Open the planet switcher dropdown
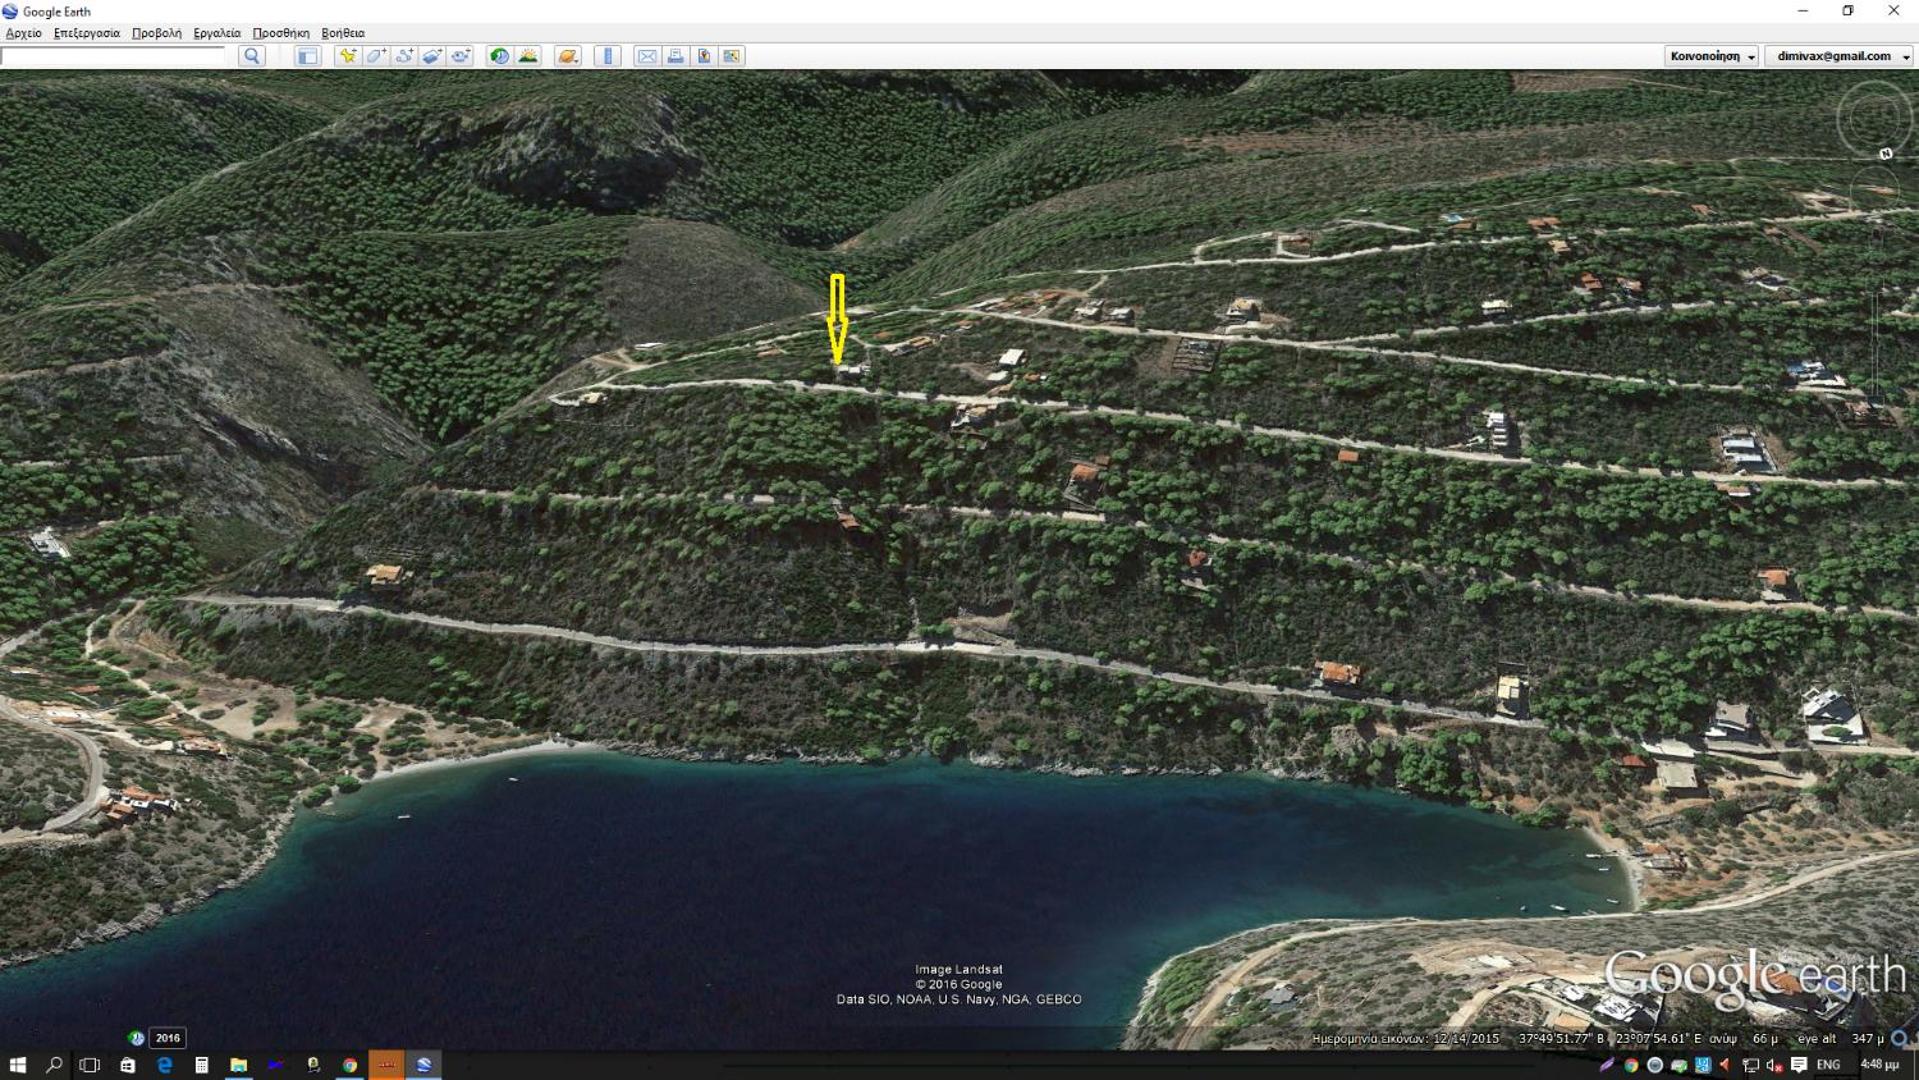The image size is (1919, 1080). [568, 56]
